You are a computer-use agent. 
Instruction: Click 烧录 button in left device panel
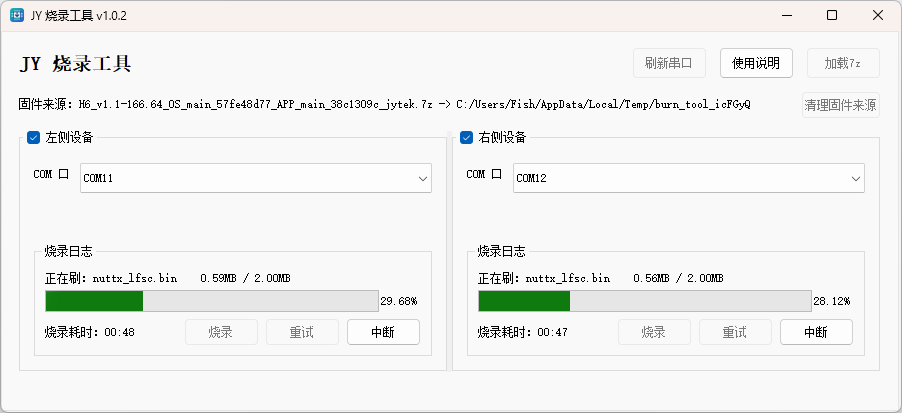tap(221, 332)
